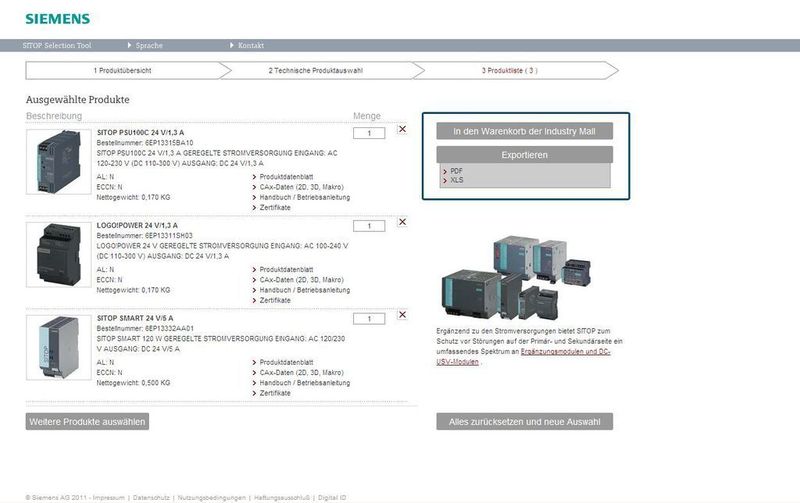Click In den Warenkorb der Industry Mall
The width and height of the screenshot is (800, 503).
pyautogui.click(x=524, y=131)
